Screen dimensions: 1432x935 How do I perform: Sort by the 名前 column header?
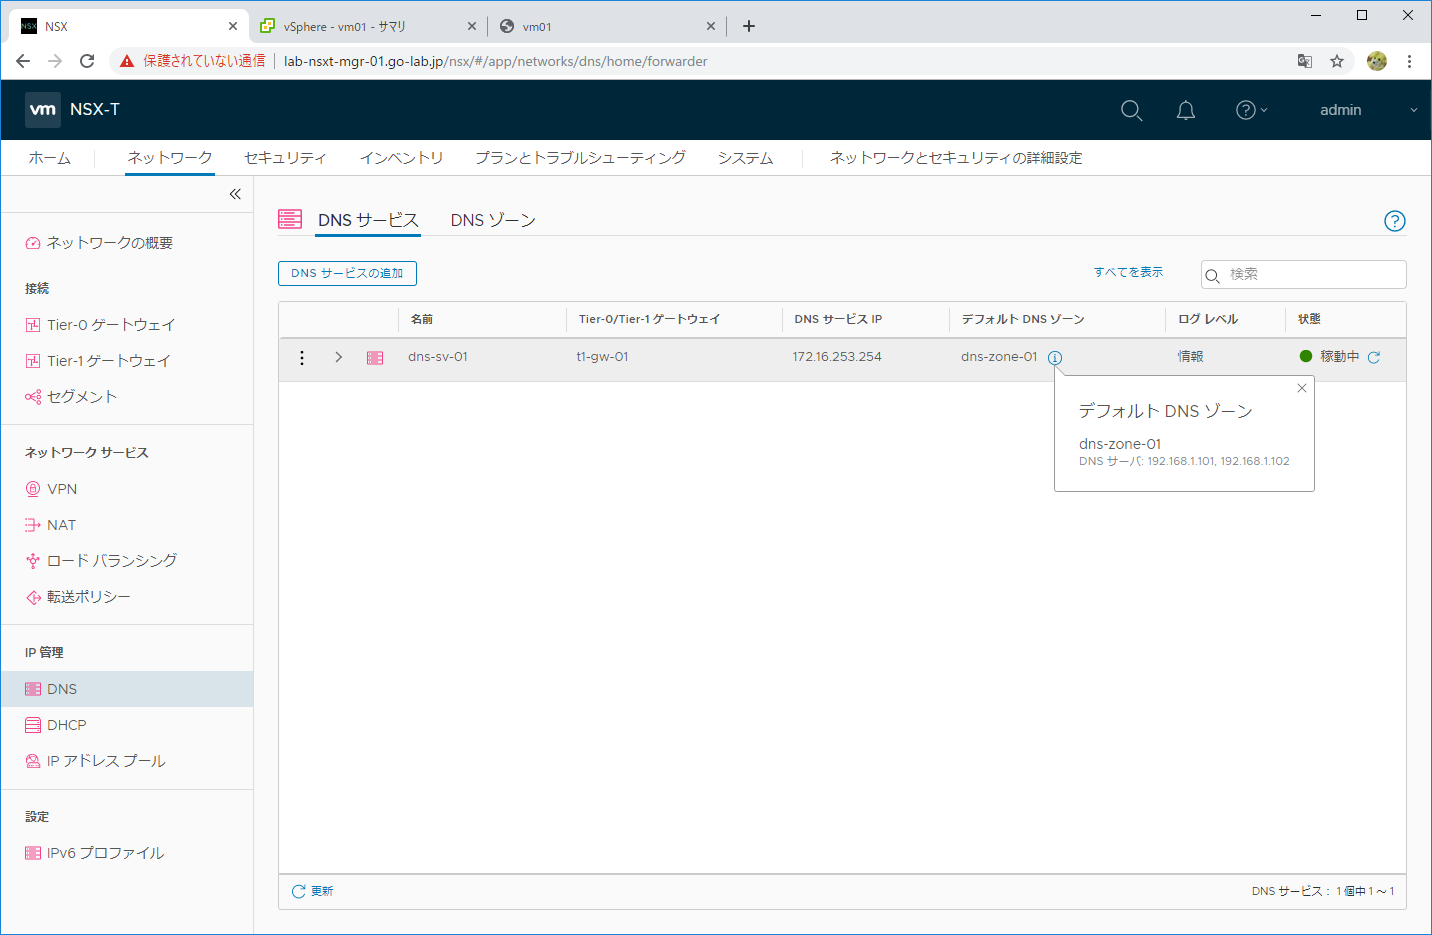click(422, 319)
